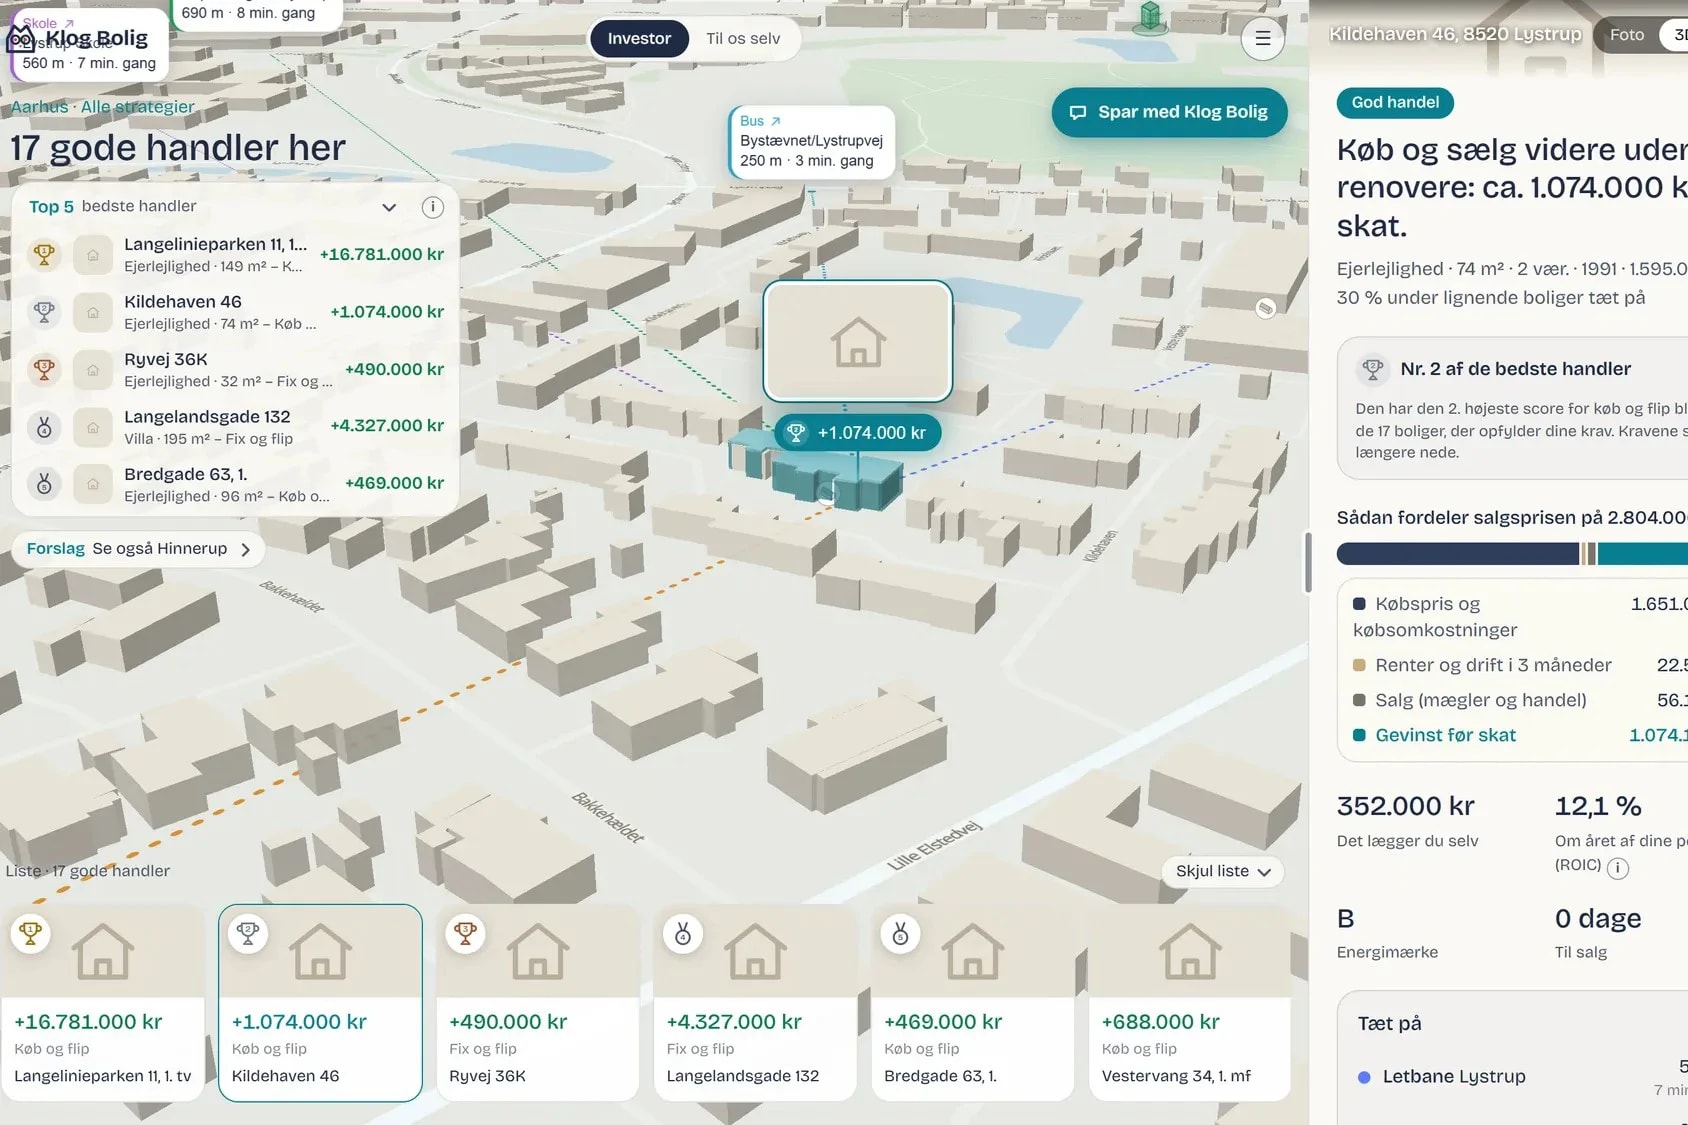Click the Klog Bolig logo

click(x=79, y=38)
